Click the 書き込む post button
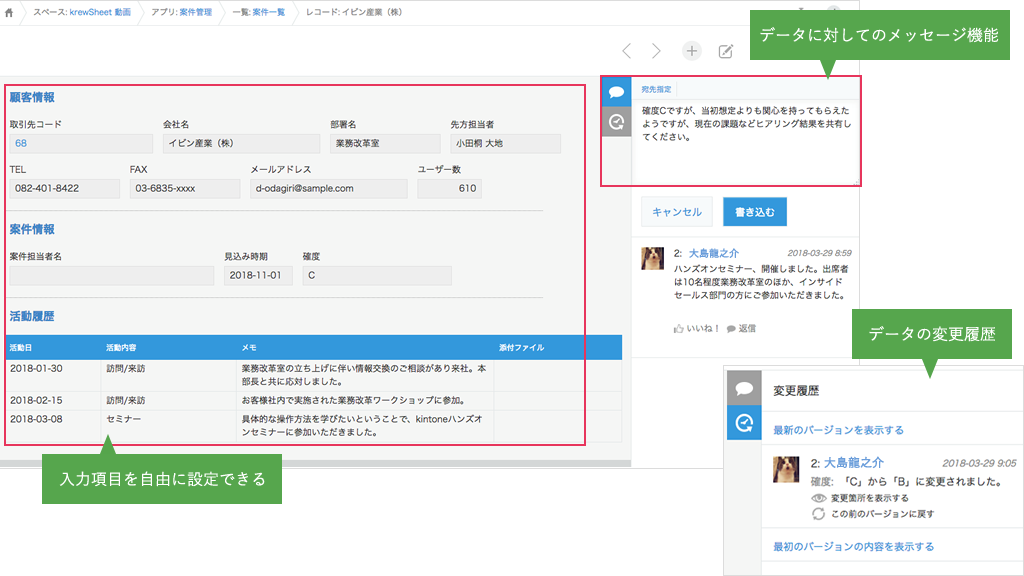Screen dimensions: 1024x576 tap(754, 212)
